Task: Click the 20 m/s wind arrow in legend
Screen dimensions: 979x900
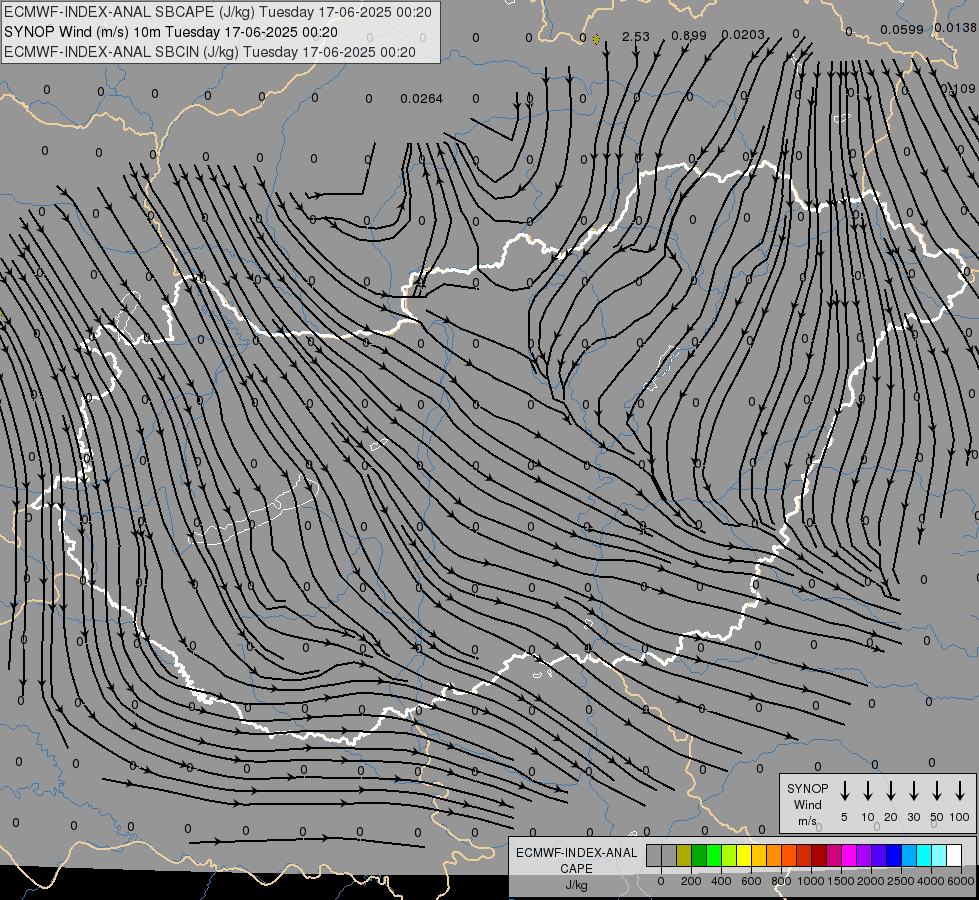Action: click(x=890, y=791)
